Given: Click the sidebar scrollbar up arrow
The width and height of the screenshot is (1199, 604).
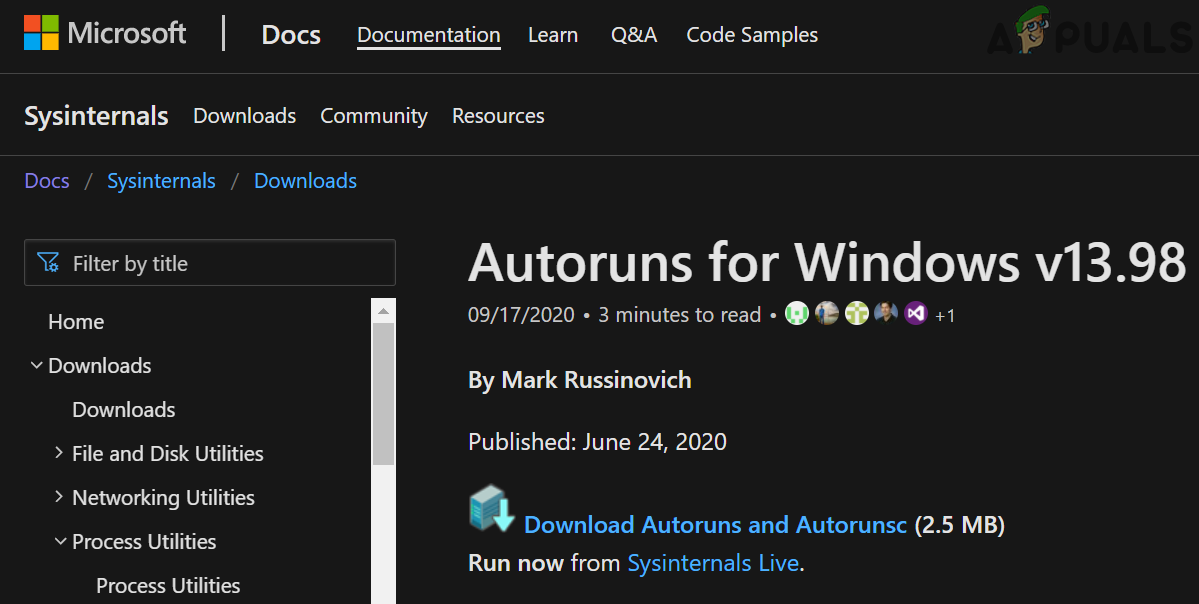Looking at the screenshot, I should coord(383,310).
